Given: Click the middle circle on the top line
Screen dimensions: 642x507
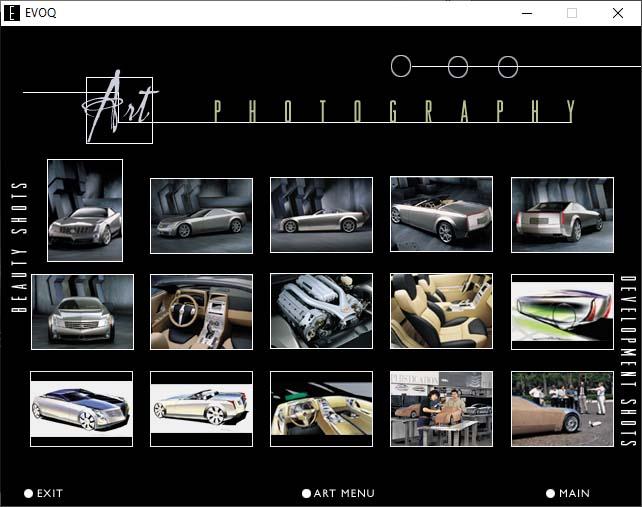Looking at the screenshot, I should click(x=458, y=67).
